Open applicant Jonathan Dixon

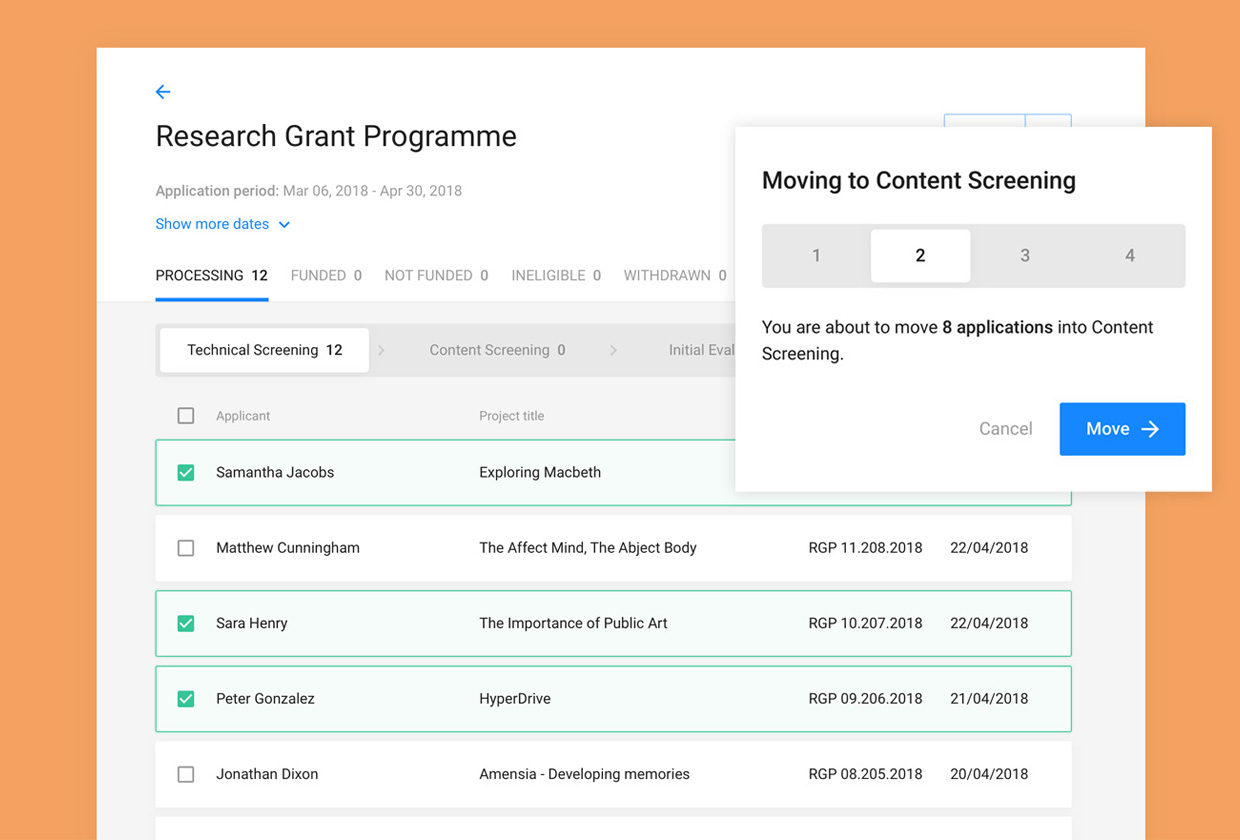[x=267, y=774]
